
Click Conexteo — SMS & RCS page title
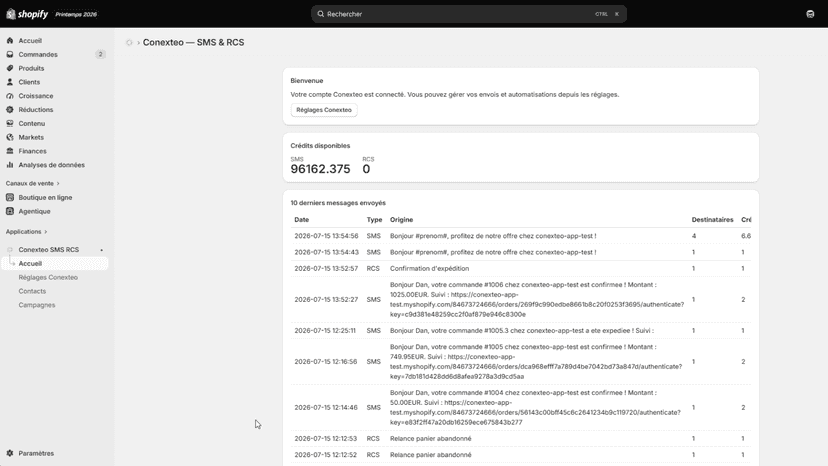coord(193,42)
